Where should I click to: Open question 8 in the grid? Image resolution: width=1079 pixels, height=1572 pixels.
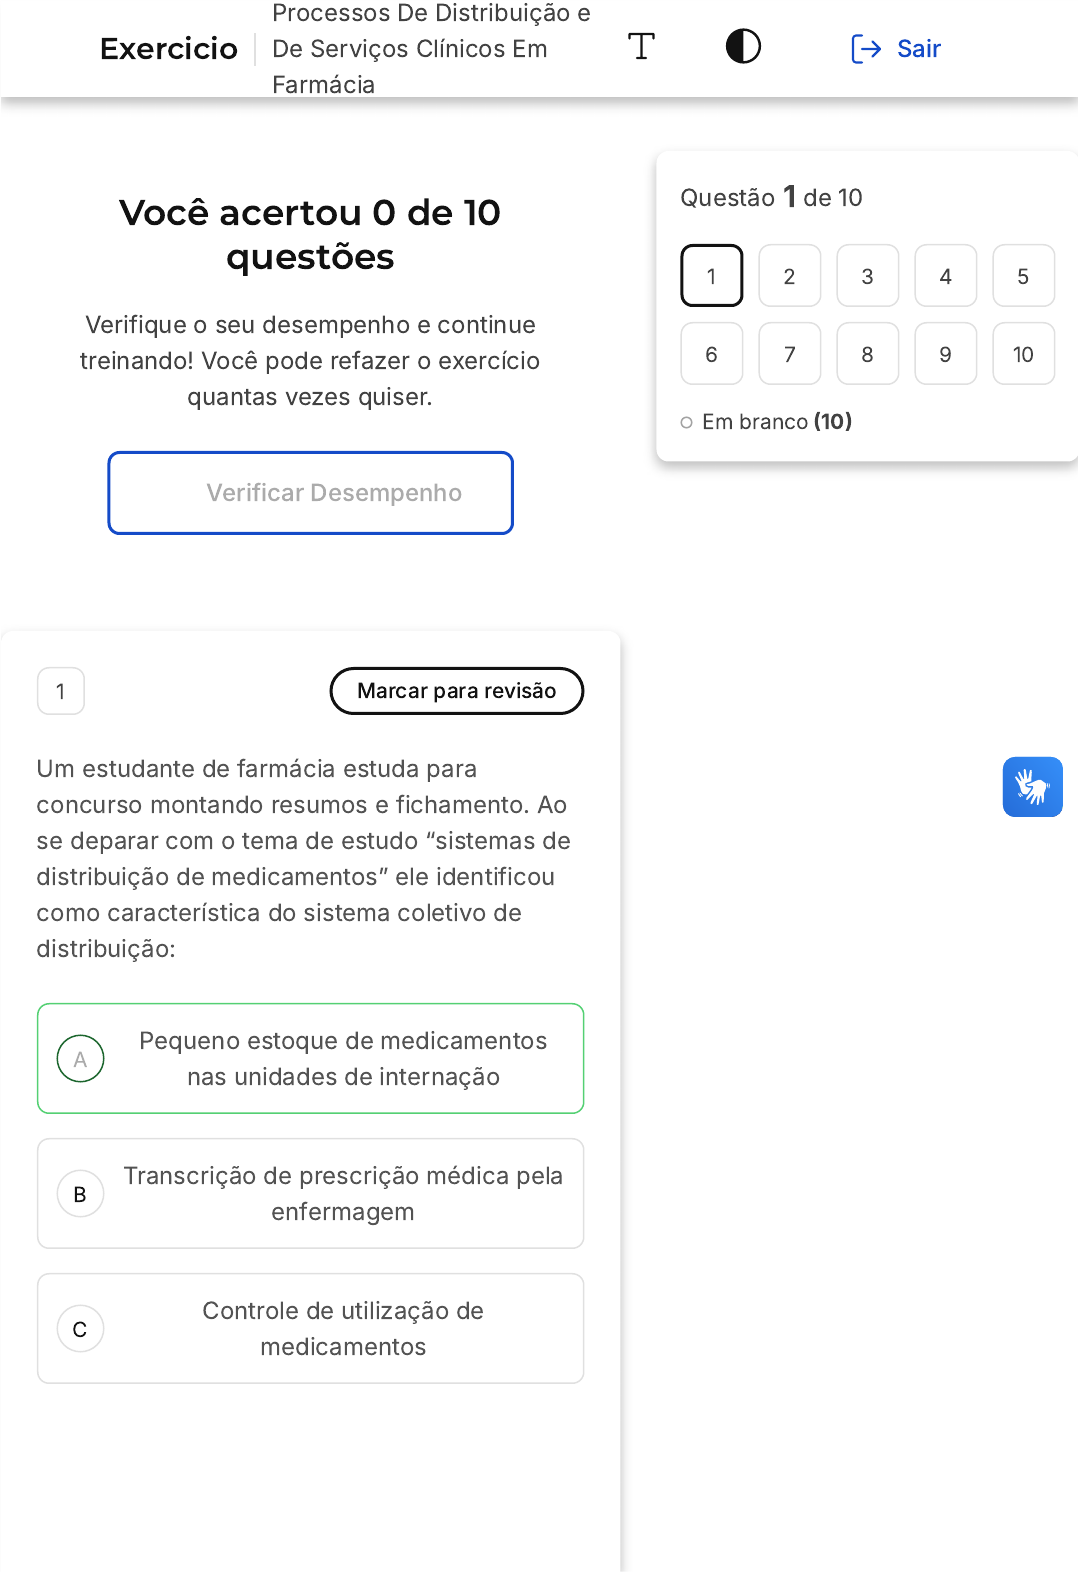pyautogui.click(x=867, y=354)
